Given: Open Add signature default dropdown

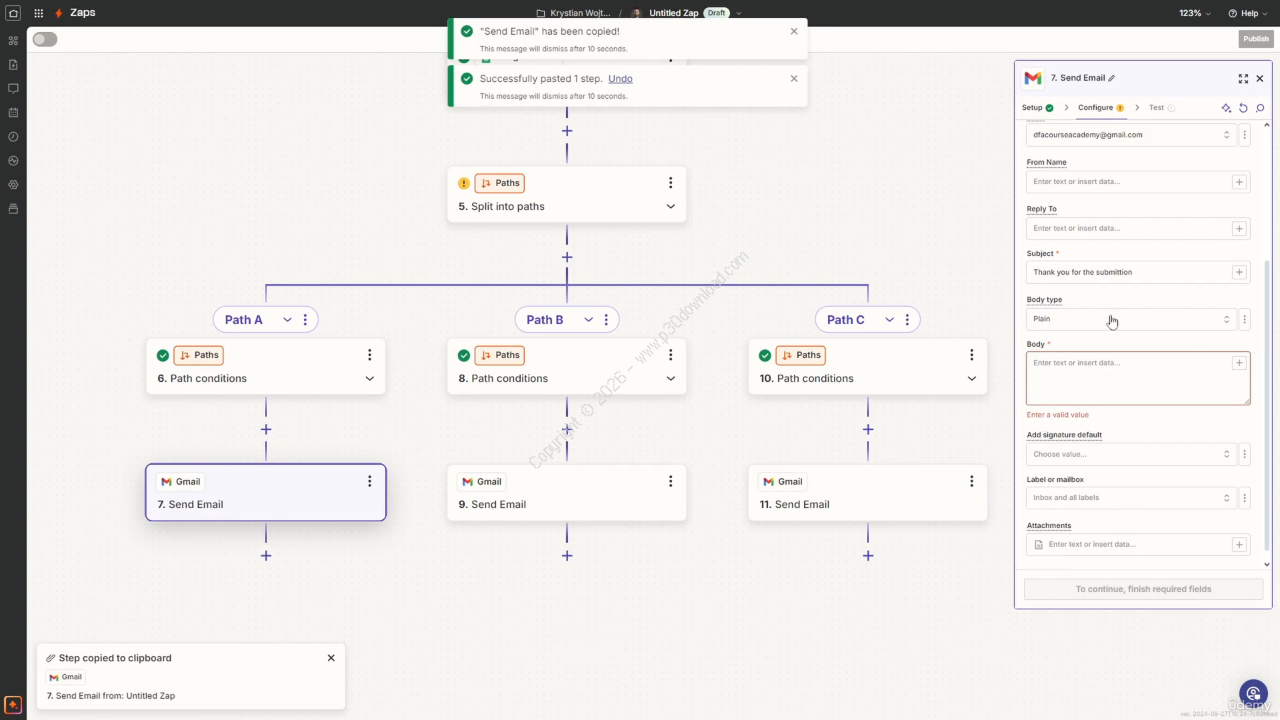Looking at the screenshot, I should [x=1130, y=454].
